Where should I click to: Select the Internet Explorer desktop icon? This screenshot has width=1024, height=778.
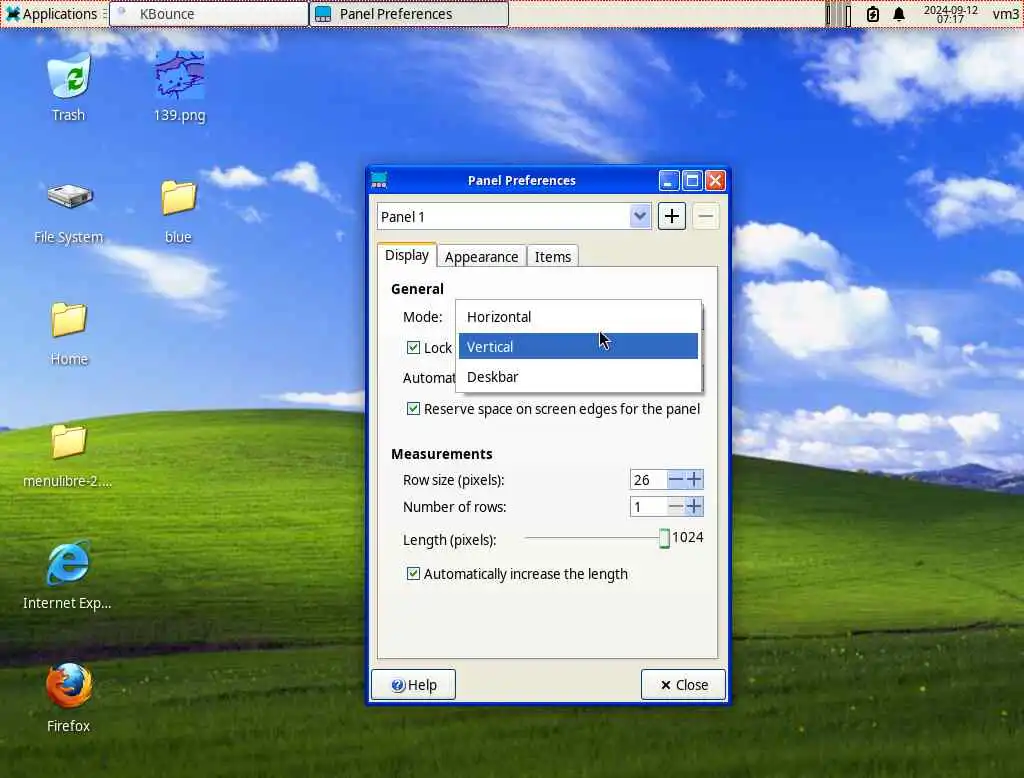pyautogui.click(x=67, y=575)
